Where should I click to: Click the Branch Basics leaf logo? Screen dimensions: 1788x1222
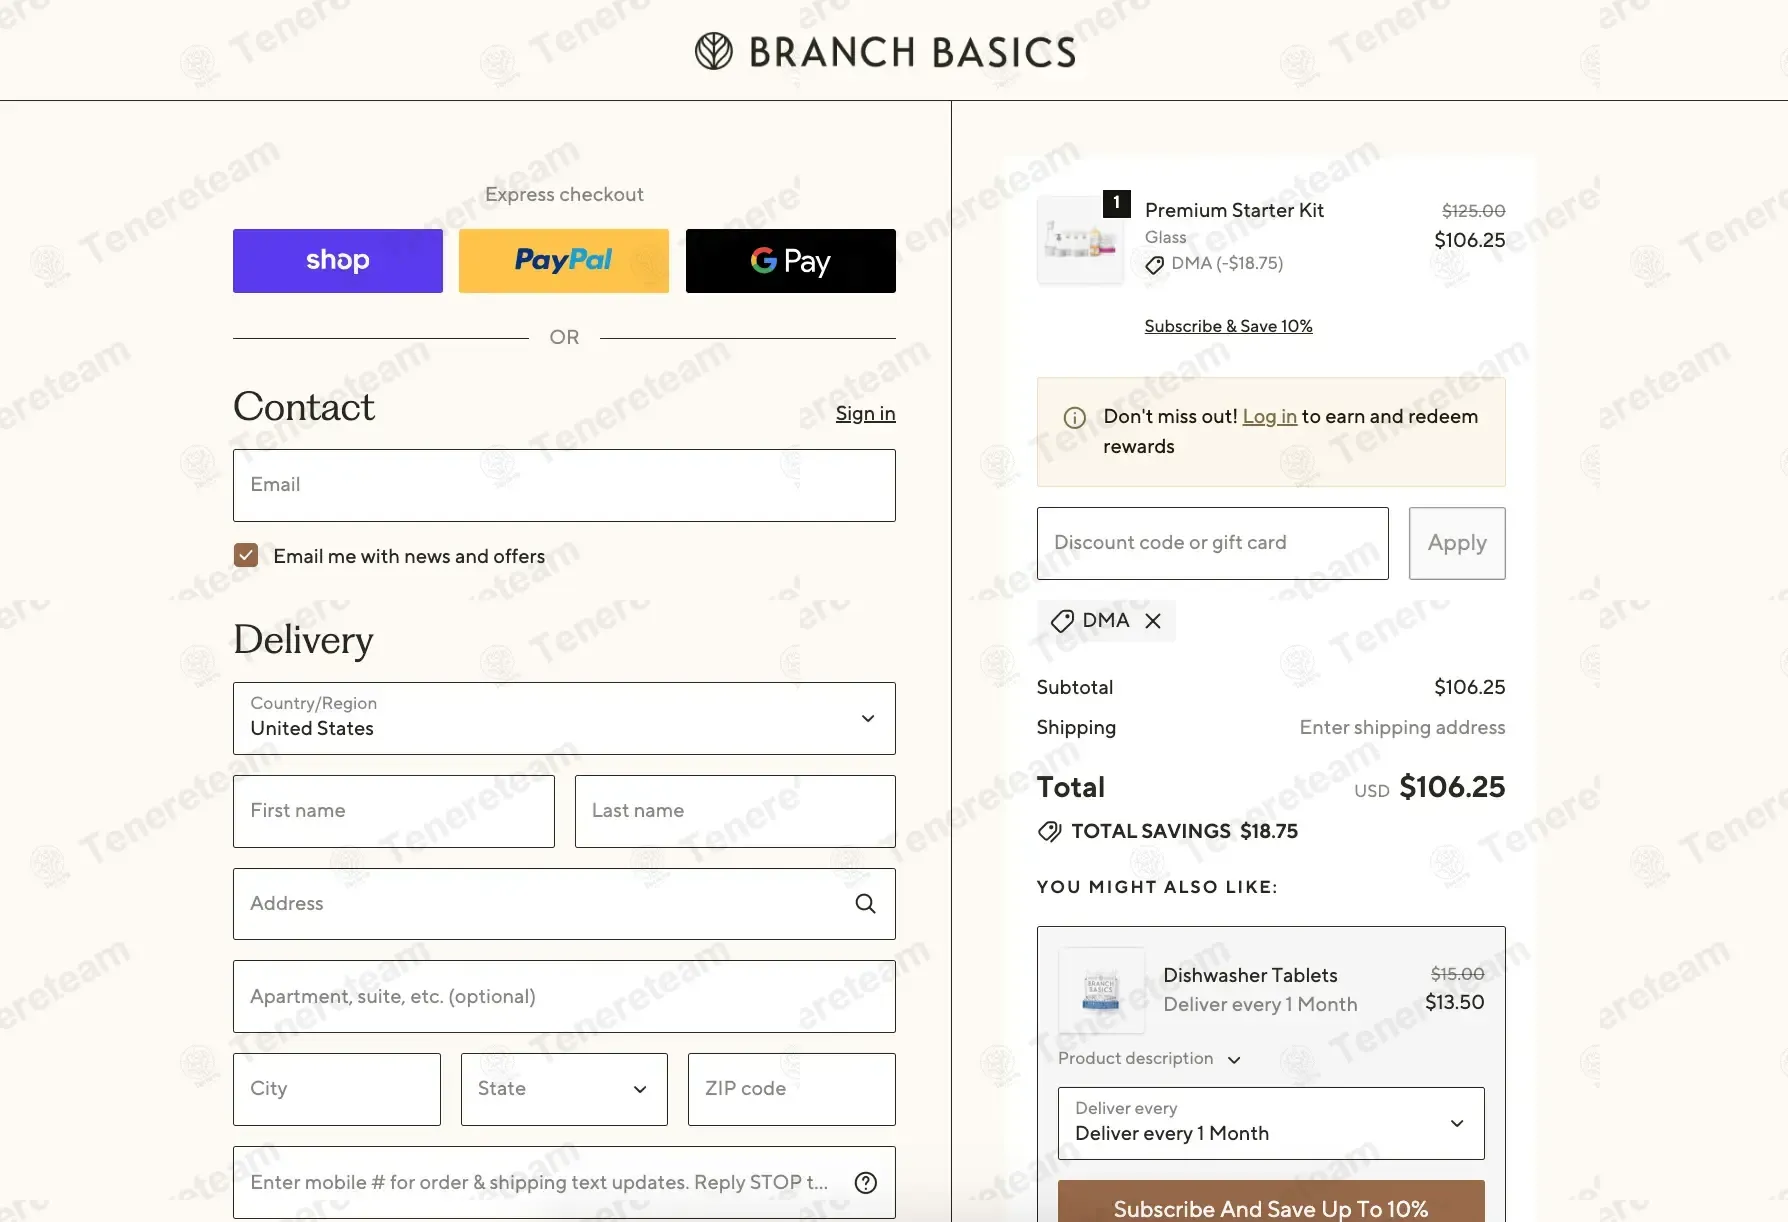[714, 51]
